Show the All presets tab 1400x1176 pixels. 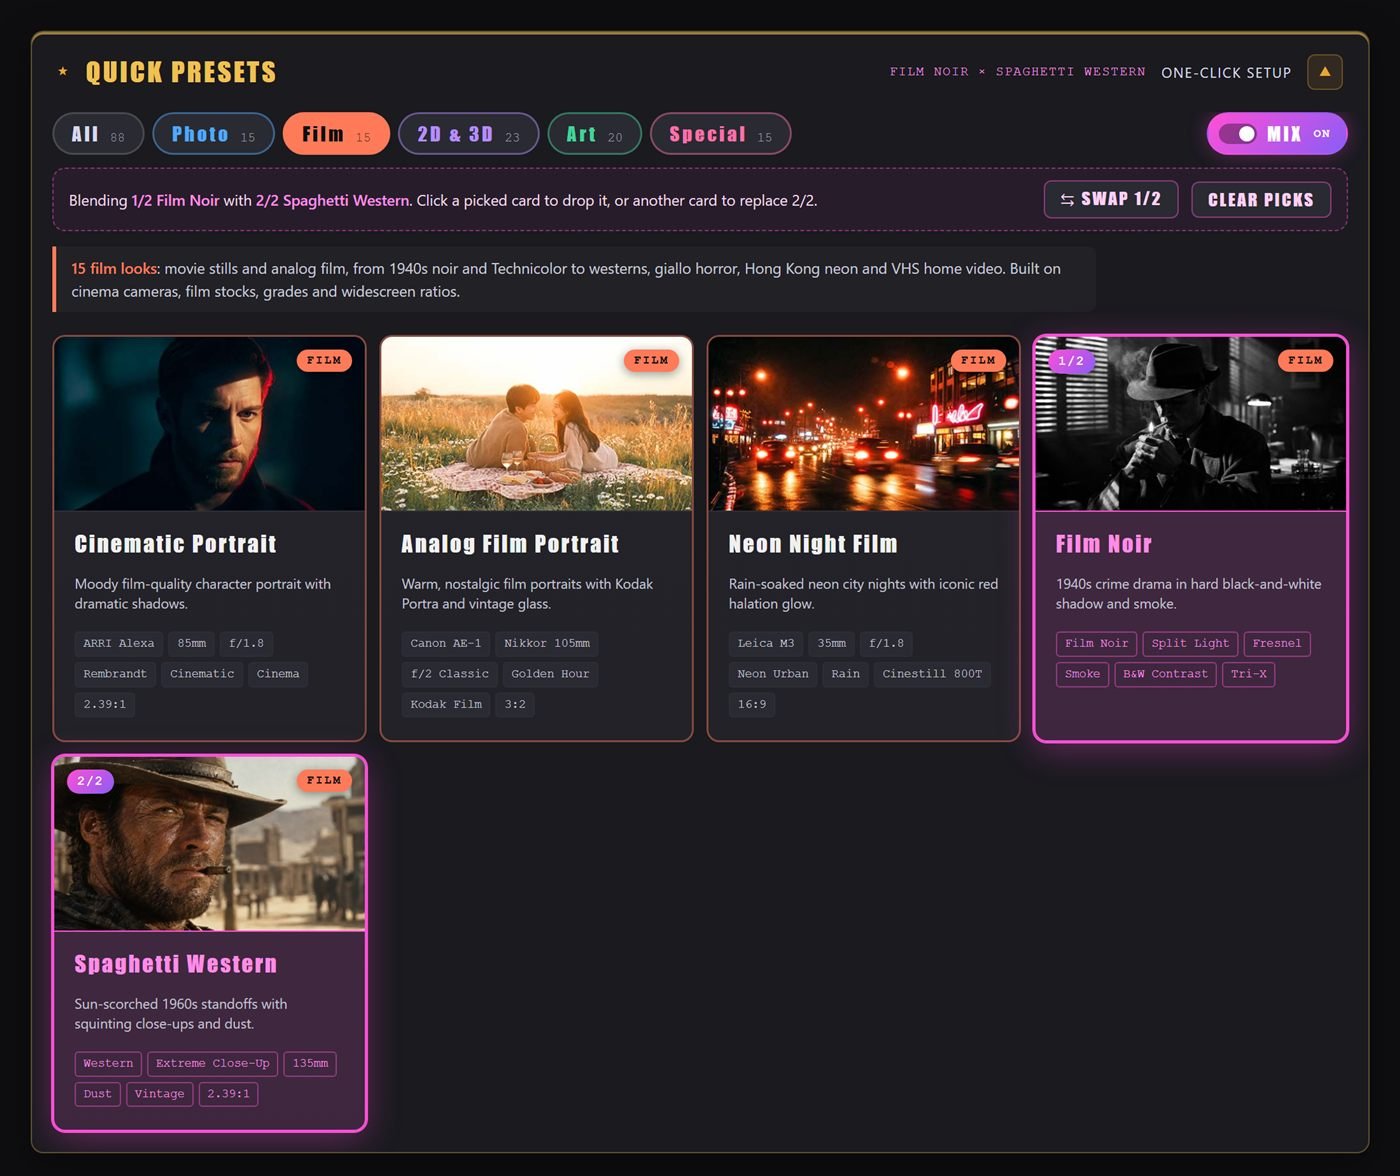[98, 134]
